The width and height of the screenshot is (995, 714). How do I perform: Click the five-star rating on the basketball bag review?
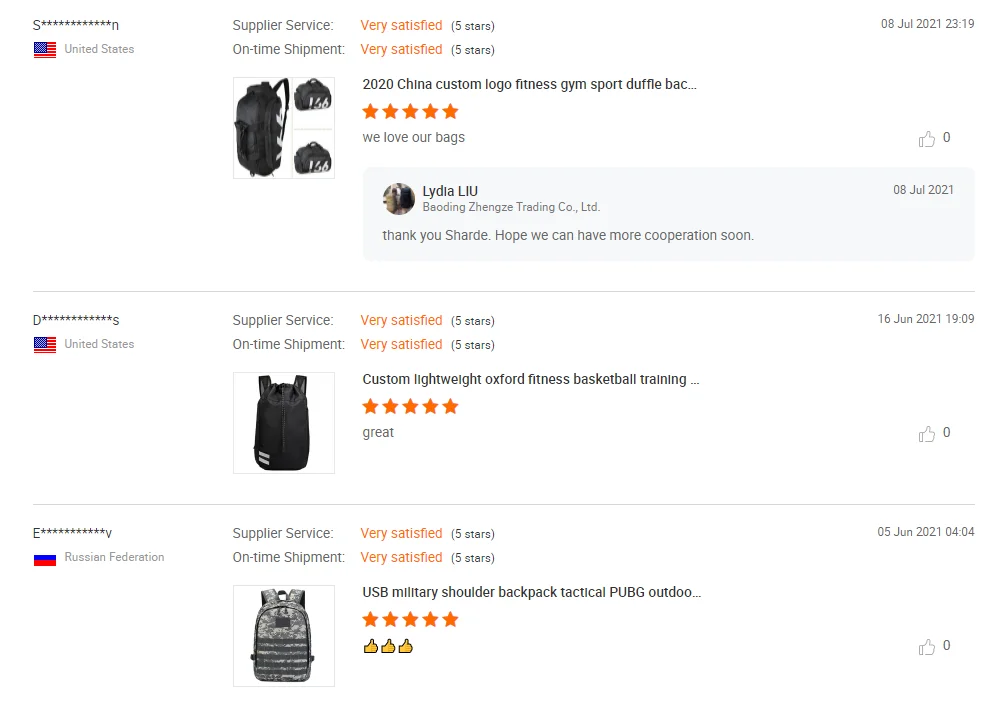[410, 406]
